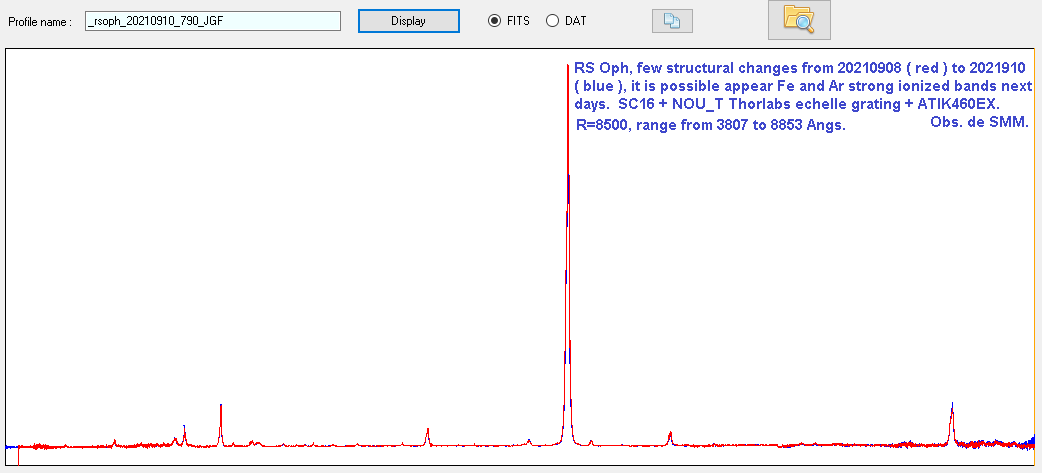1042x473 pixels.
Task: Click the downward red spike at far left
Action: pyautogui.click(x=19, y=456)
